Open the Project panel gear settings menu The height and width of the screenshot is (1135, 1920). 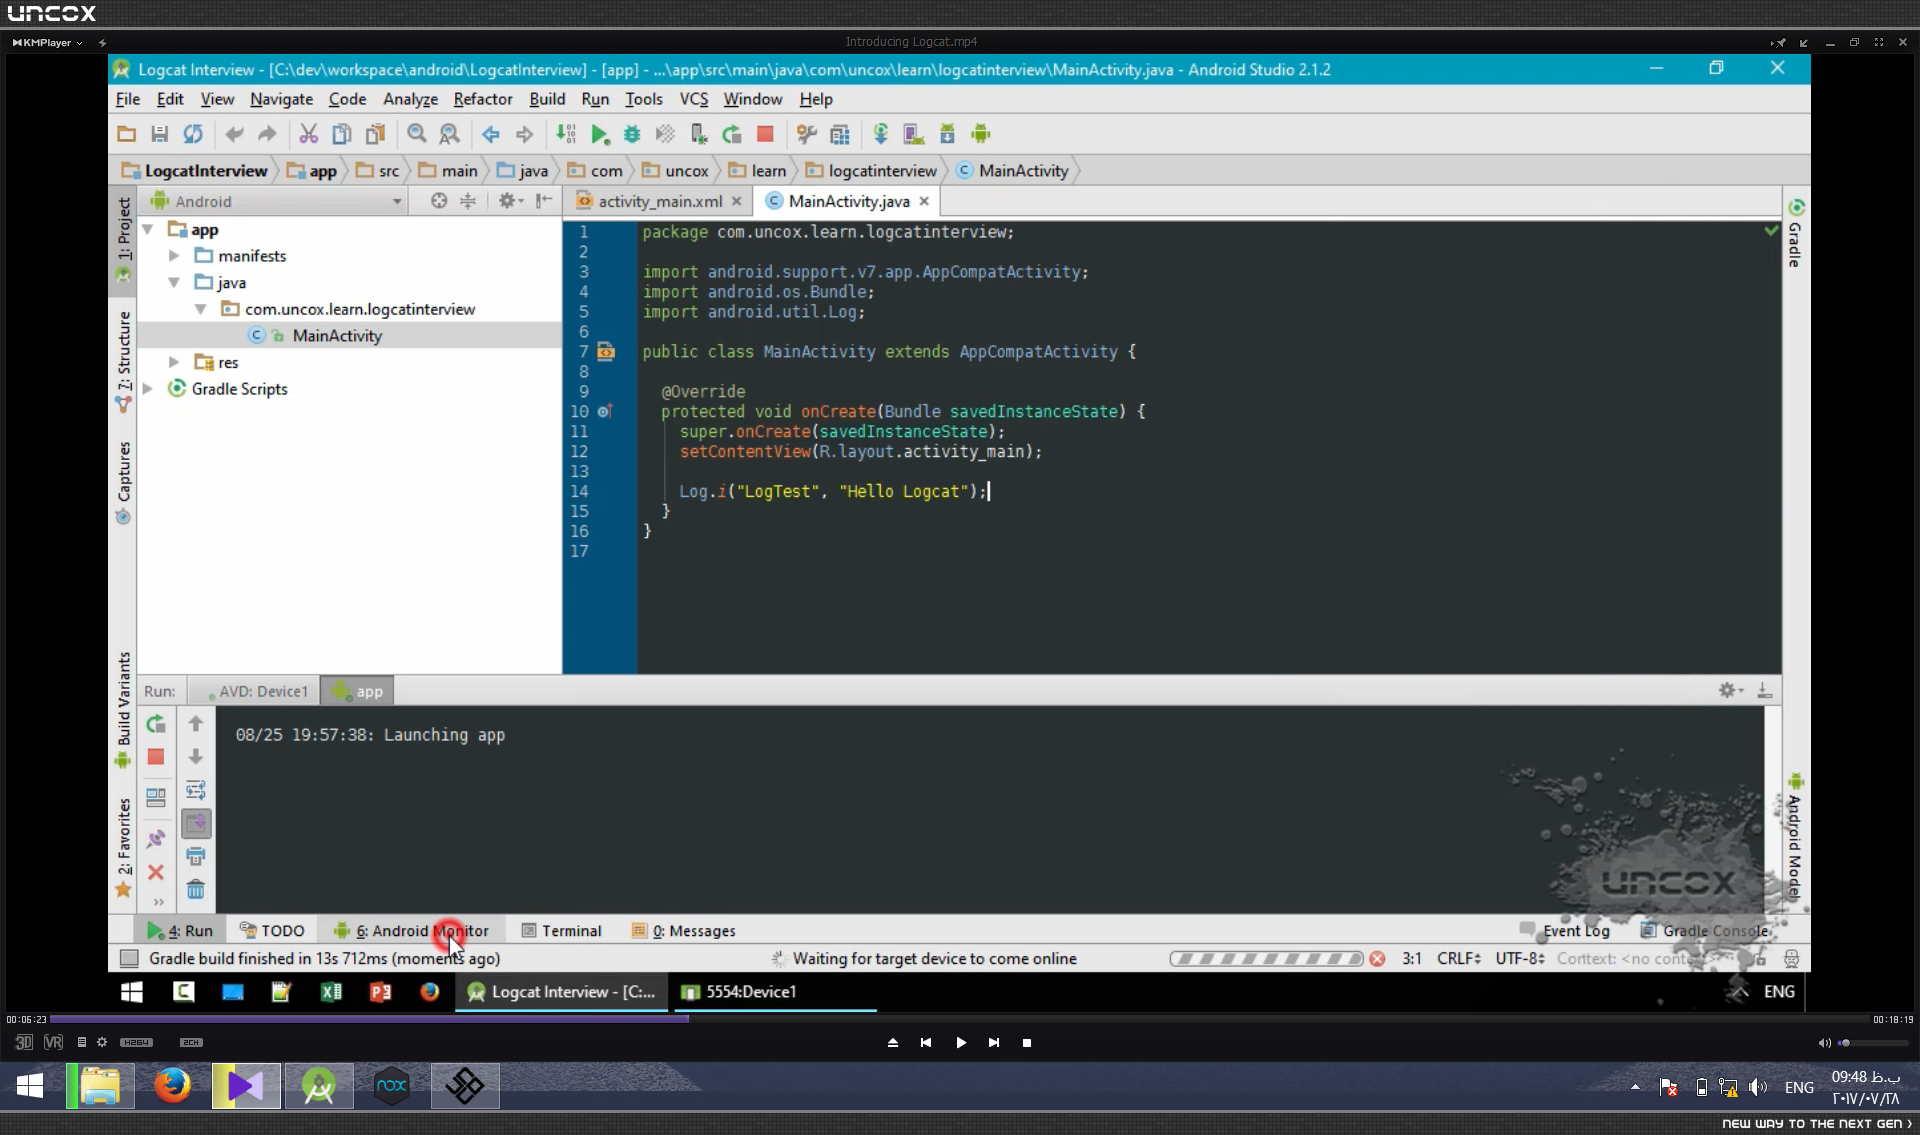click(510, 201)
